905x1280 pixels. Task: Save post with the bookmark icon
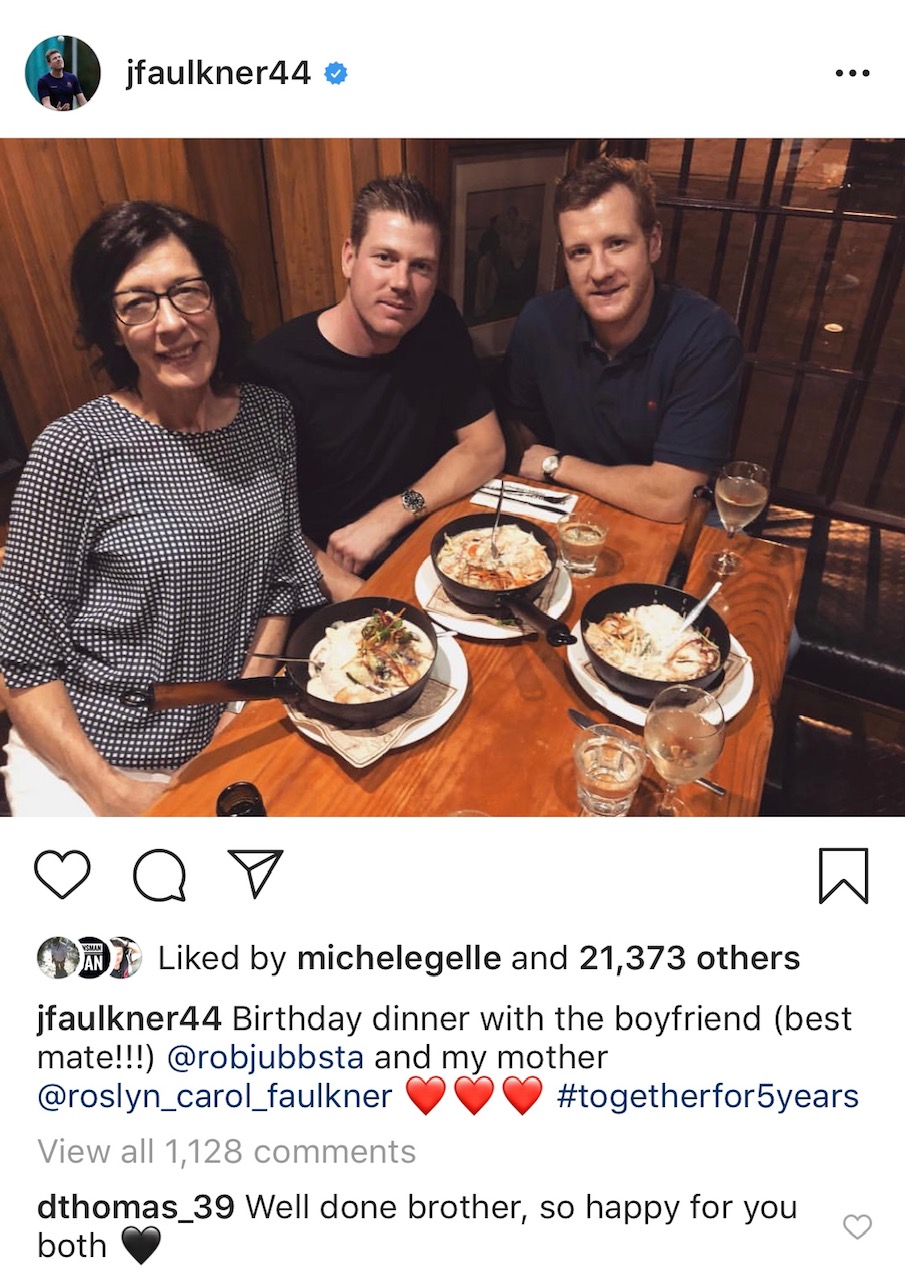(843, 876)
